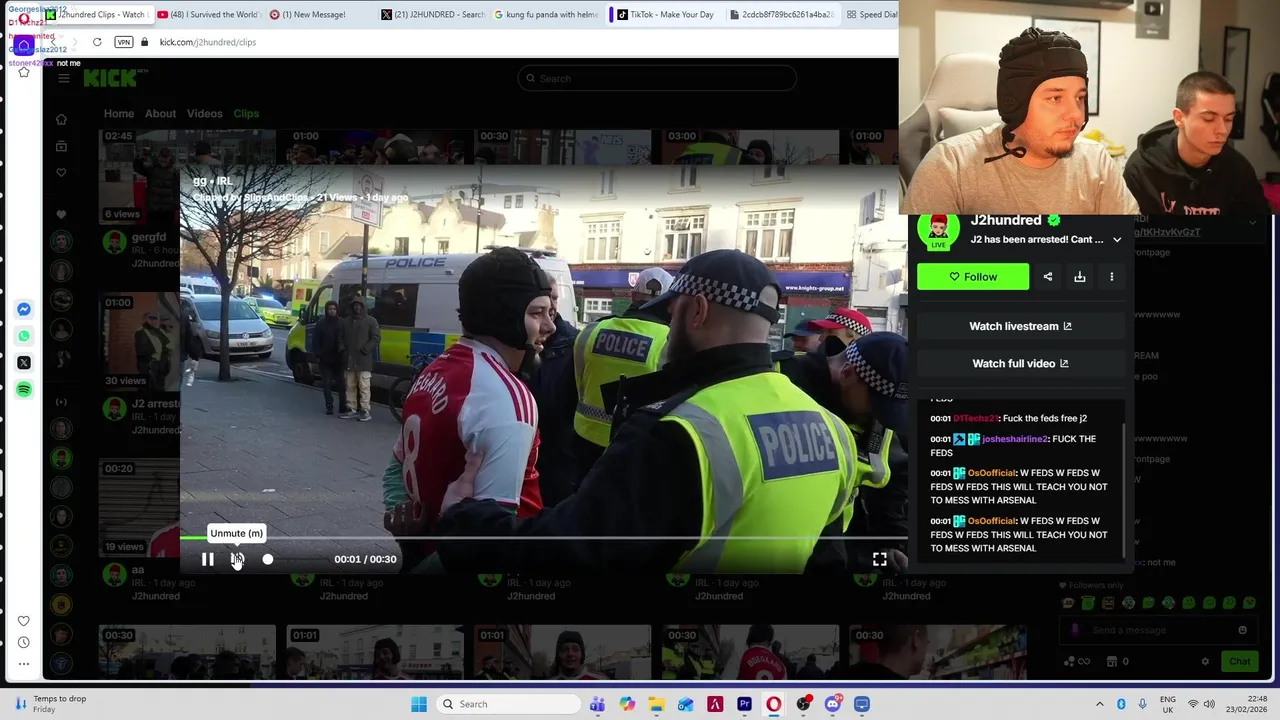The image size is (1280, 720).
Task: Open Opera sidebar history clock icon
Action: (x=24, y=642)
